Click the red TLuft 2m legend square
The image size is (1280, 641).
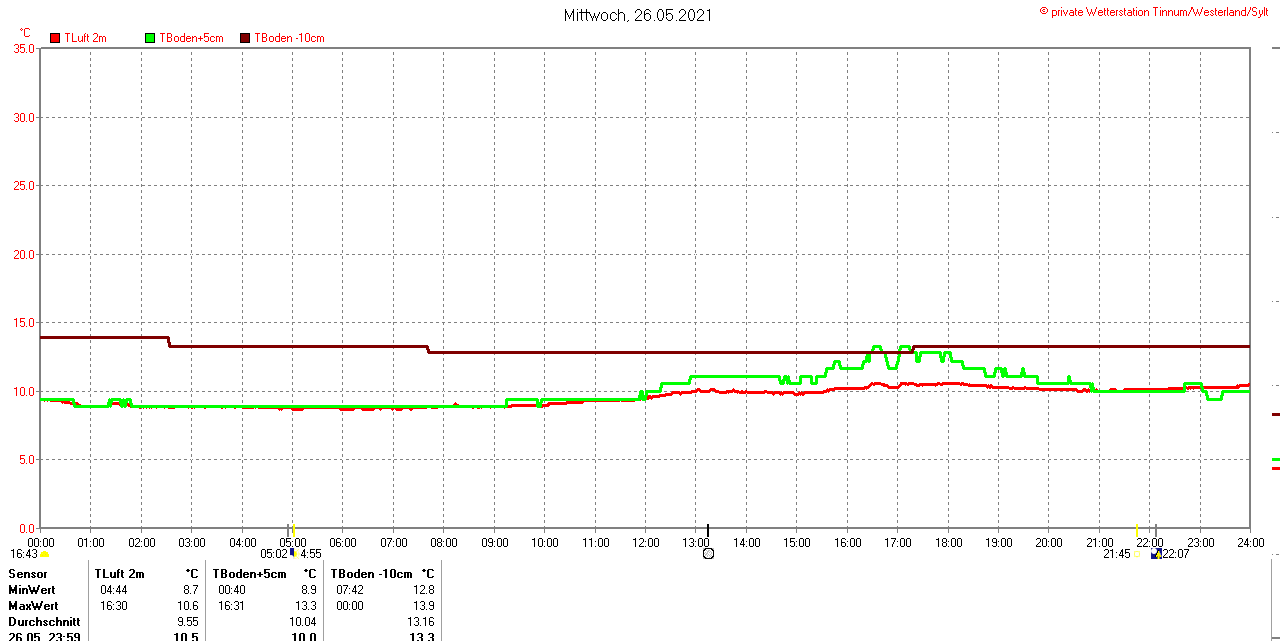click(x=55, y=38)
